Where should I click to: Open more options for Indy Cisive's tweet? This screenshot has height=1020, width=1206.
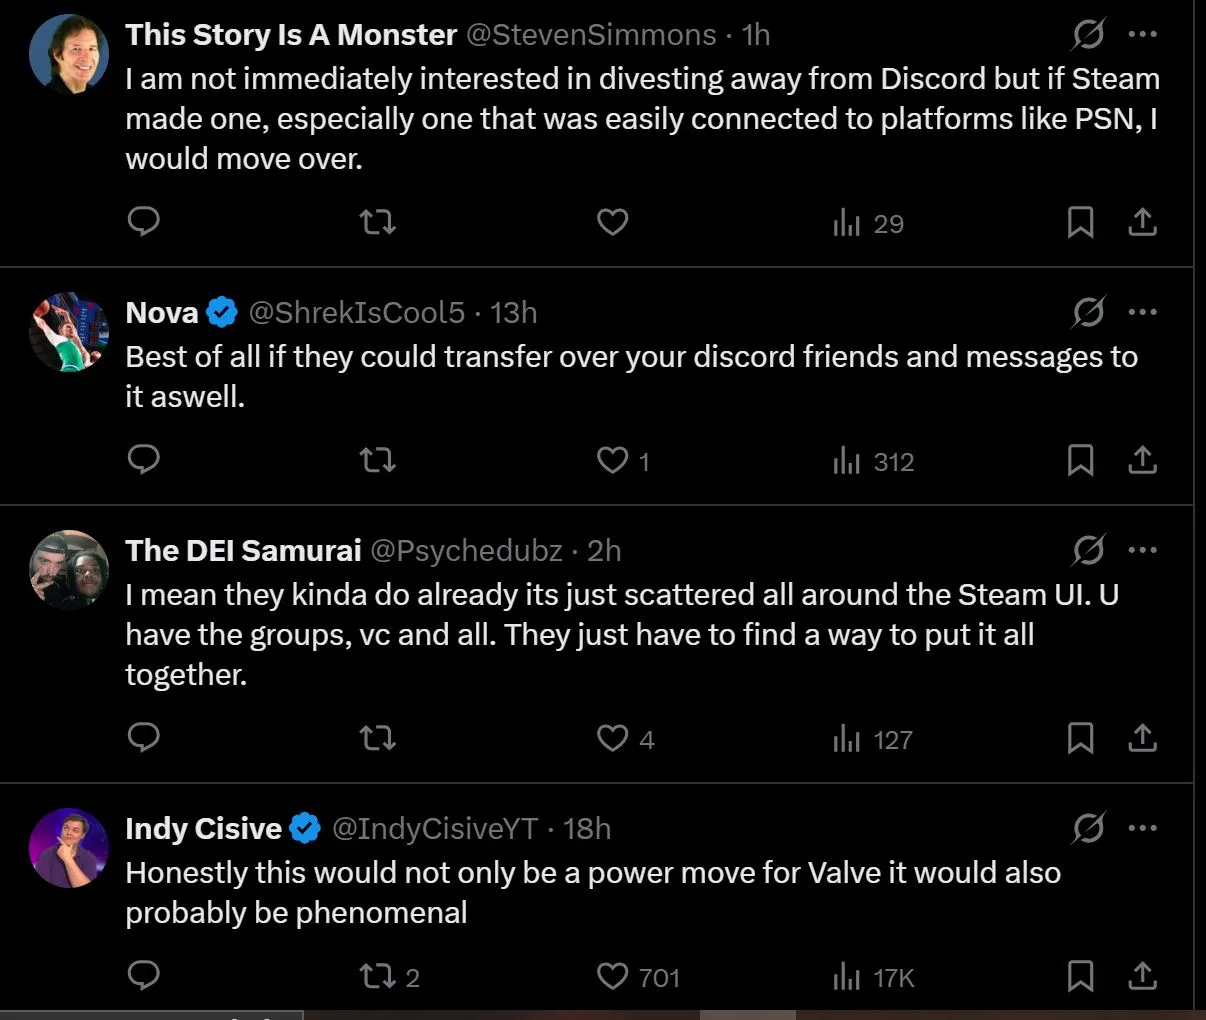coord(1142,828)
